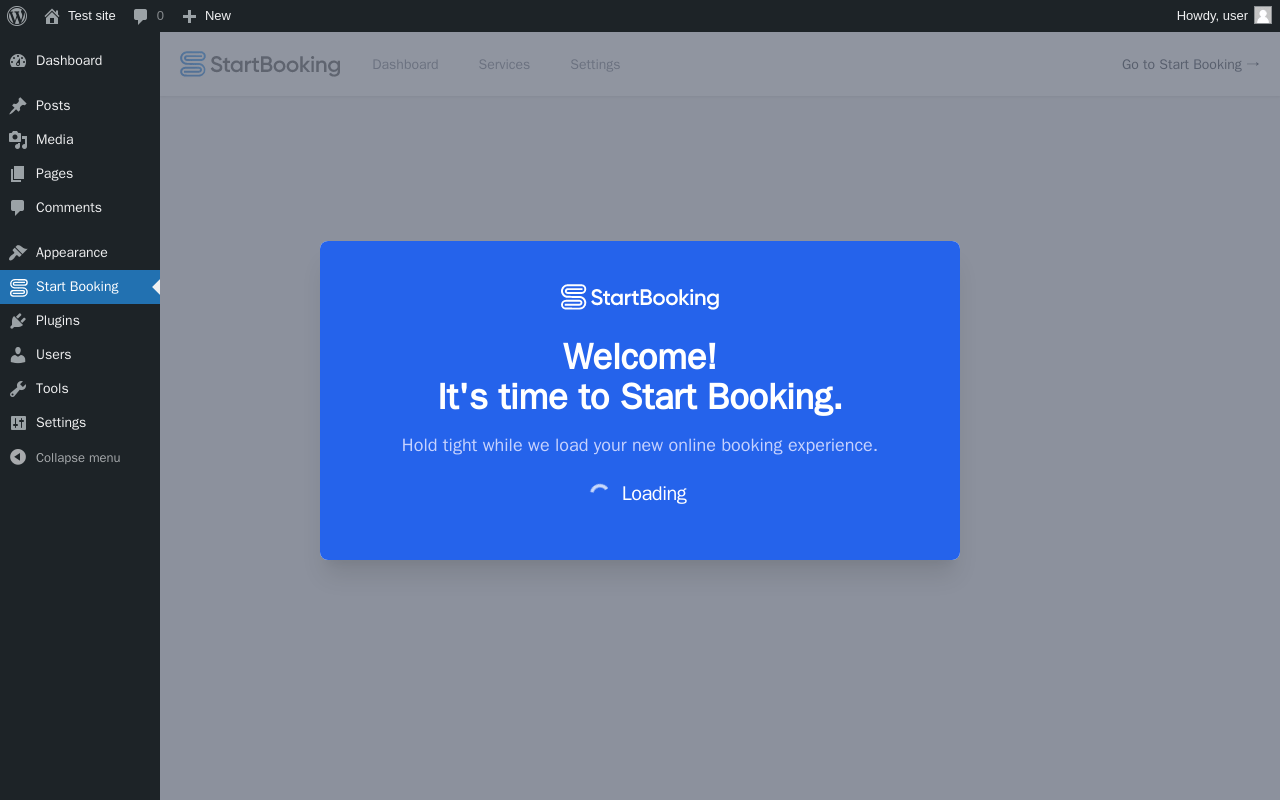Click the Users person icon

[x=18, y=355]
